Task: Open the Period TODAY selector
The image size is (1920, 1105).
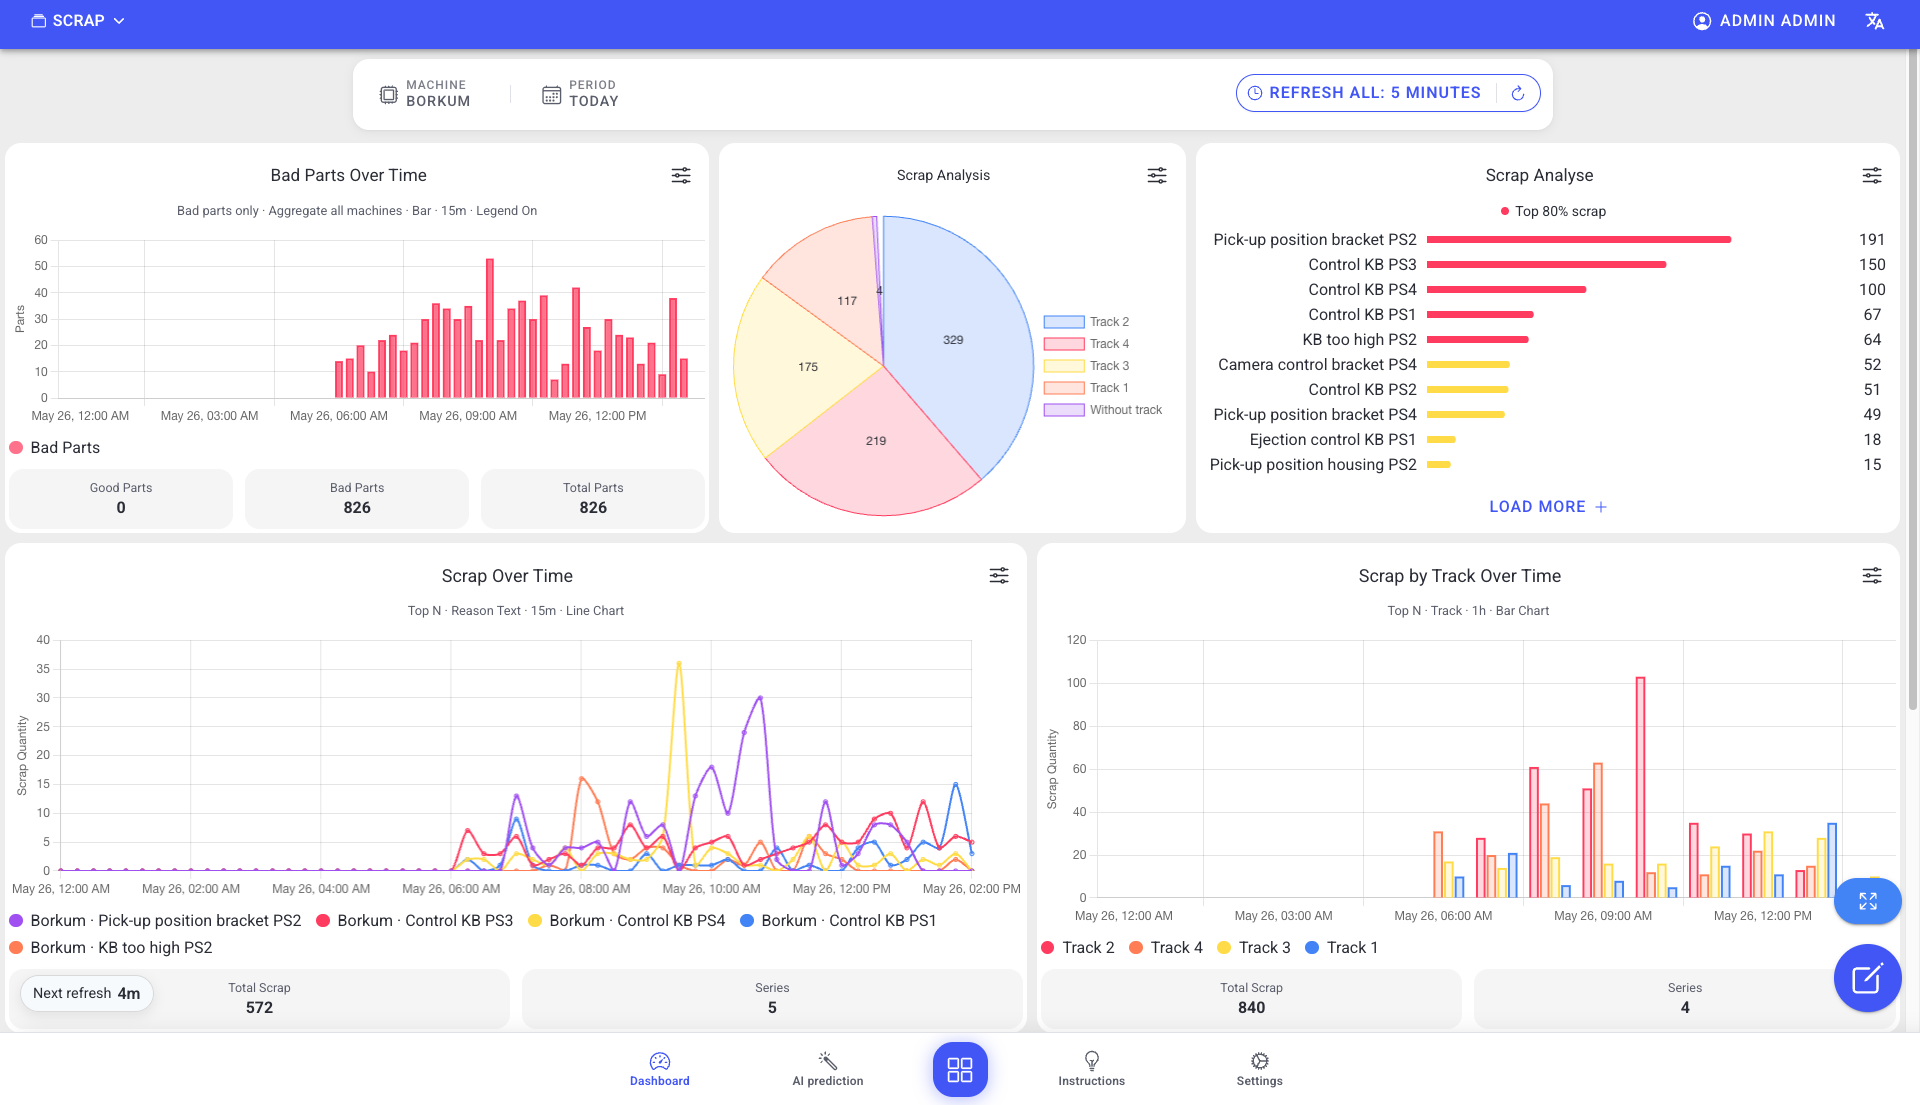Action: (580, 94)
